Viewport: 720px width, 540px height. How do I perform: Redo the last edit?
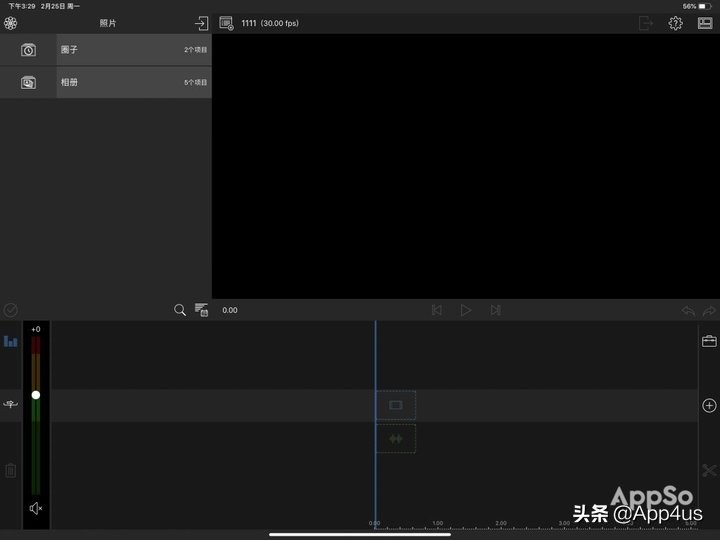[x=709, y=311]
